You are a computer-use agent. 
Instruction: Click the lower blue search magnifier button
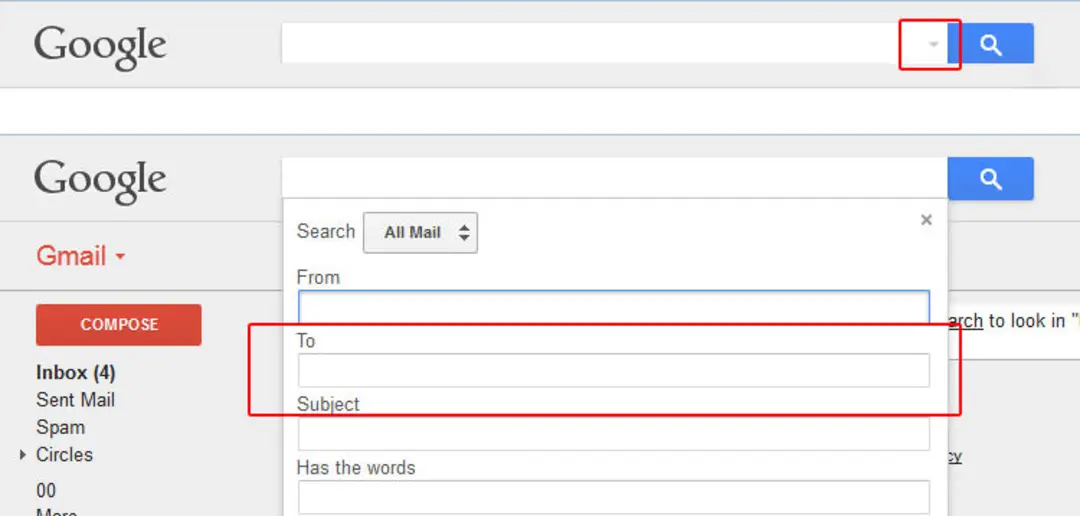pyautogui.click(x=990, y=178)
